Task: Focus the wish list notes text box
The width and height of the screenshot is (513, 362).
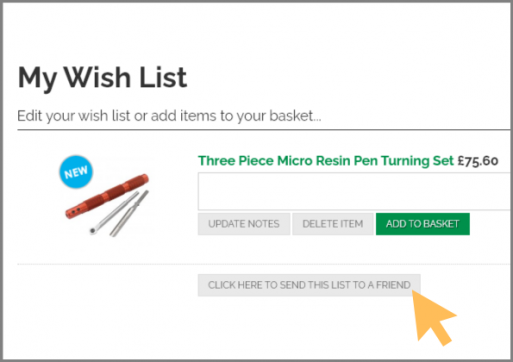Action: pyautogui.click(x=354, y=191)
